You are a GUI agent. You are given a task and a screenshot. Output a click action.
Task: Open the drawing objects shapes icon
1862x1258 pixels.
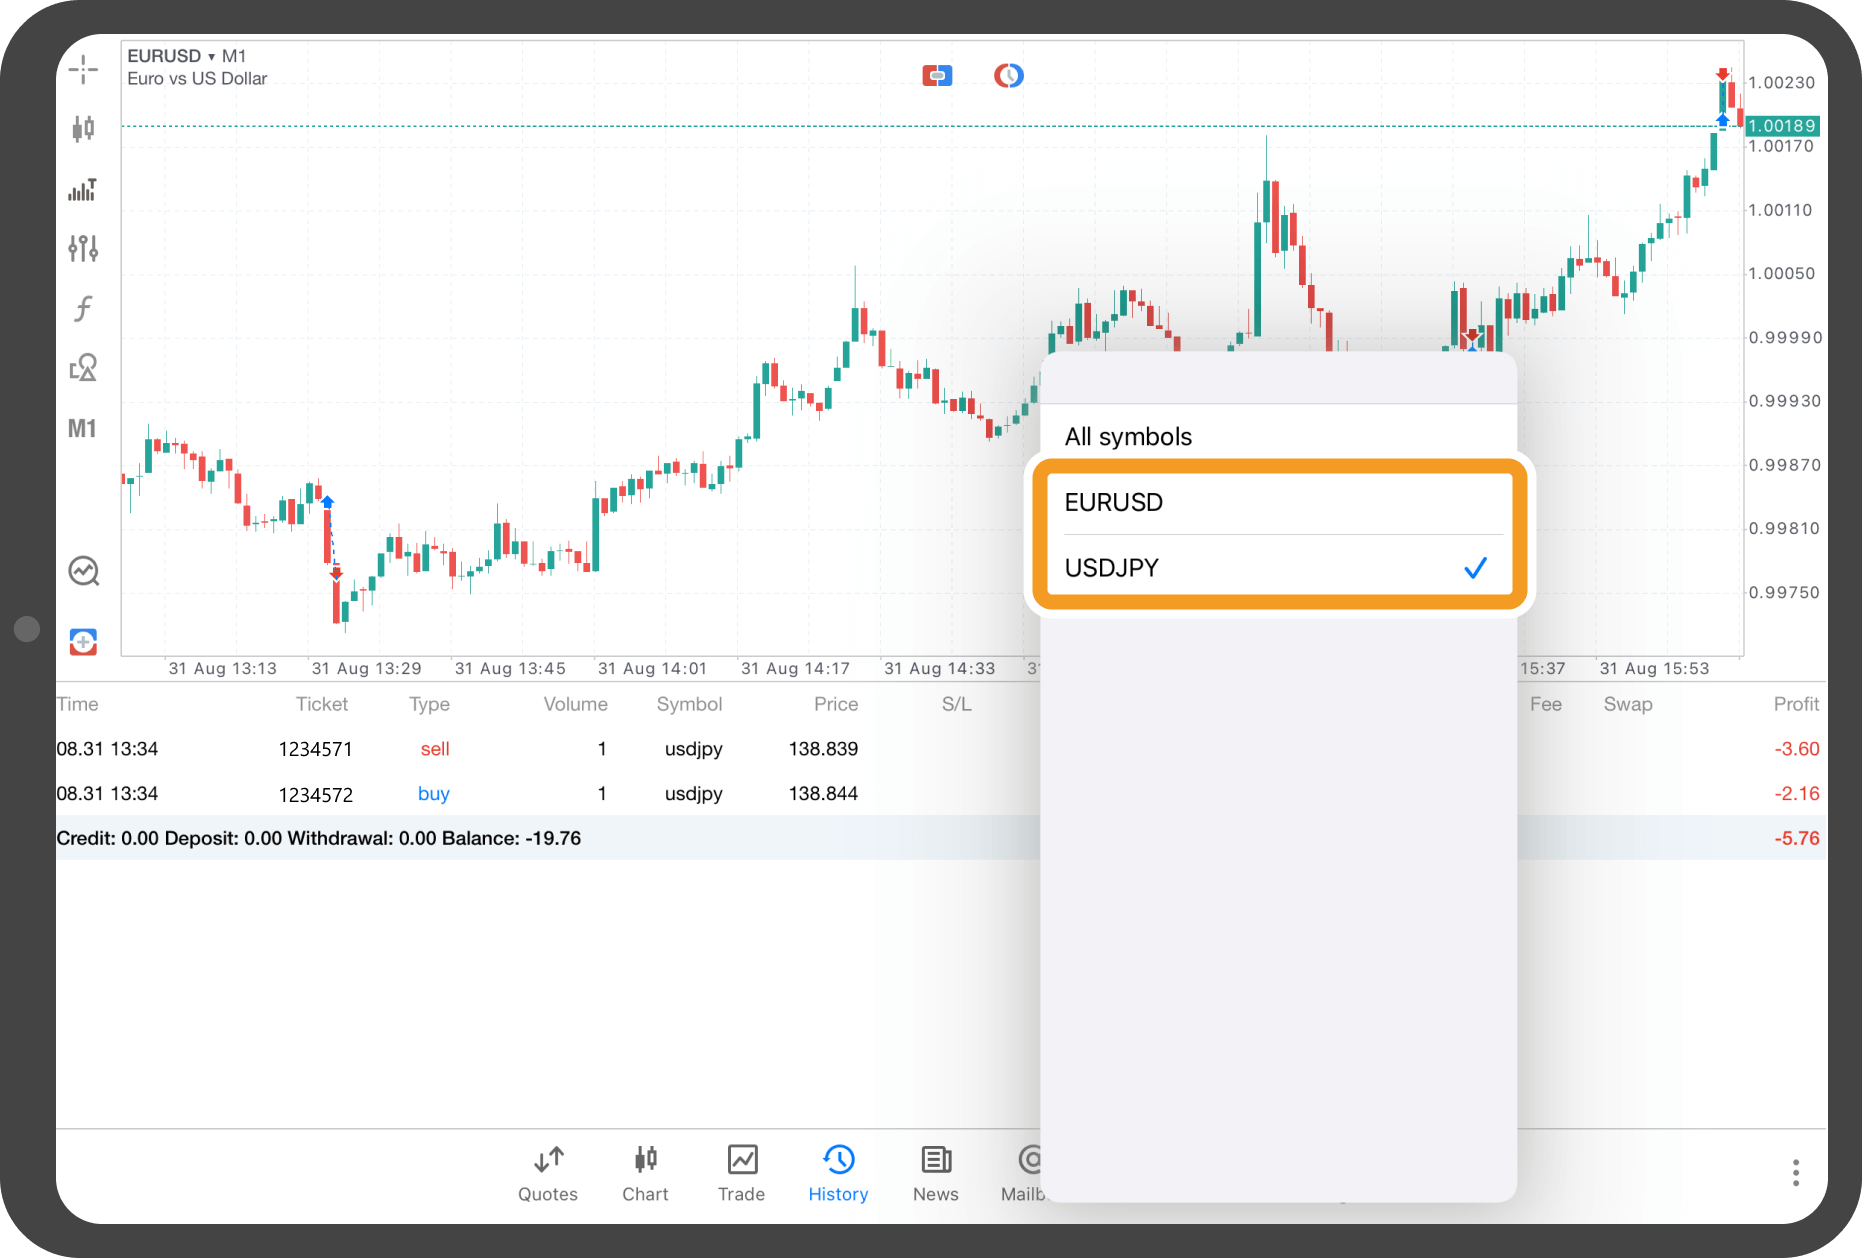(83, 368)
